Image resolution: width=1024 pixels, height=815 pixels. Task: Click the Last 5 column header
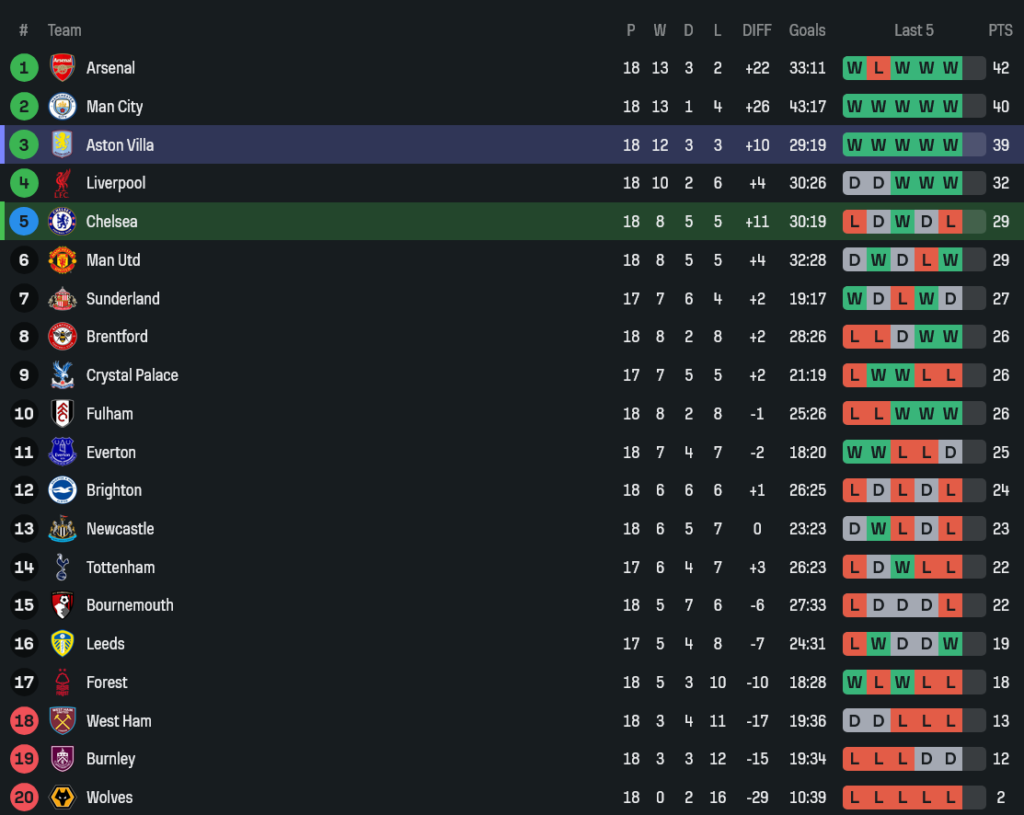913,30
